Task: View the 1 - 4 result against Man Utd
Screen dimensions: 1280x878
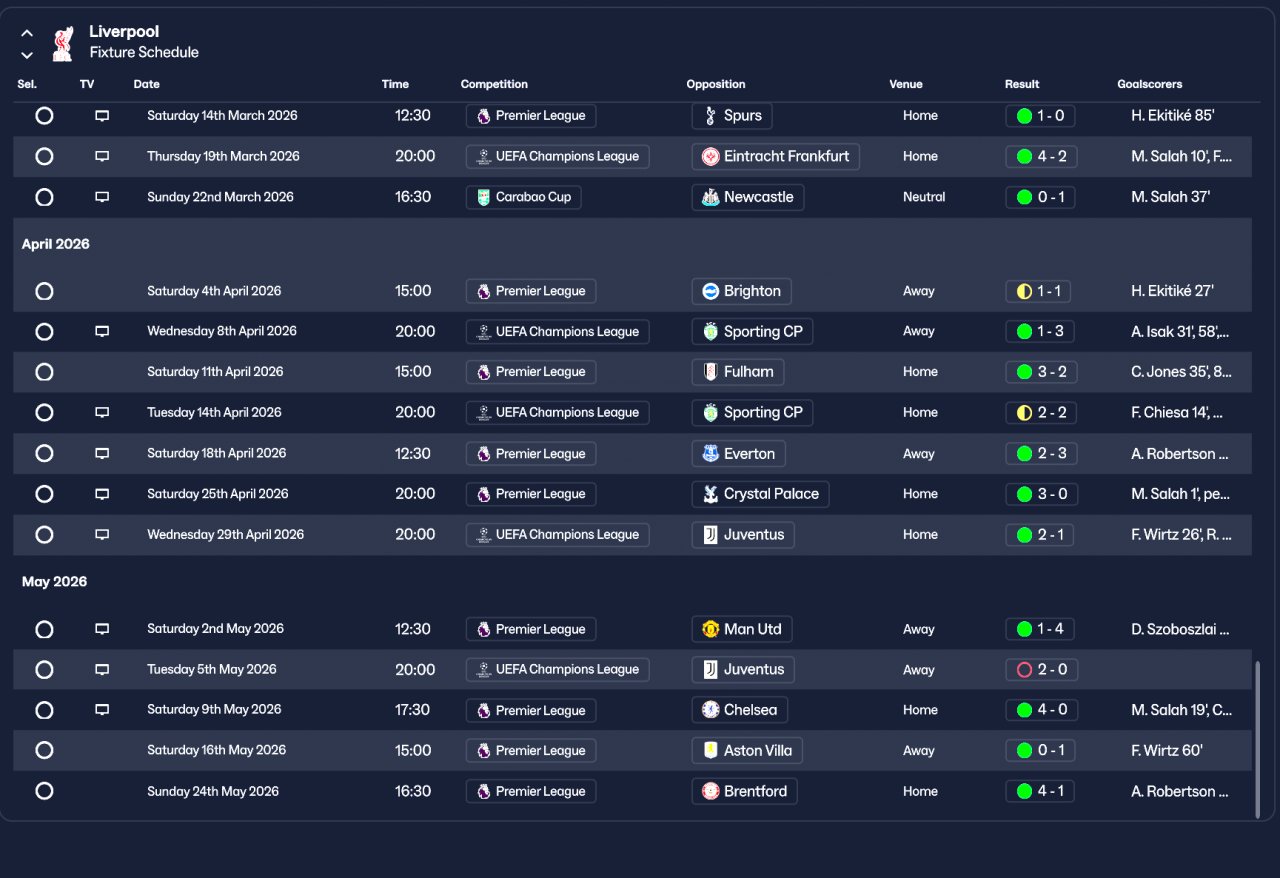Action: coord(1041,629)
